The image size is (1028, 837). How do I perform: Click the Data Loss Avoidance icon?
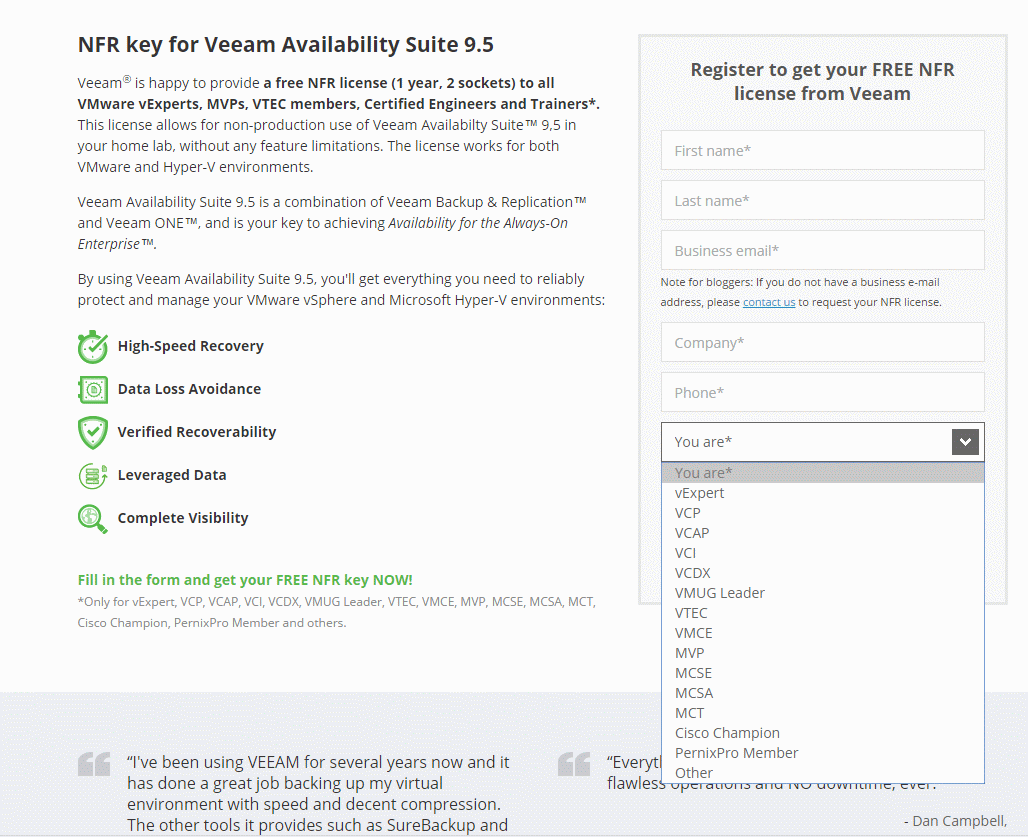pyautogui.click(x=92, y=389)
